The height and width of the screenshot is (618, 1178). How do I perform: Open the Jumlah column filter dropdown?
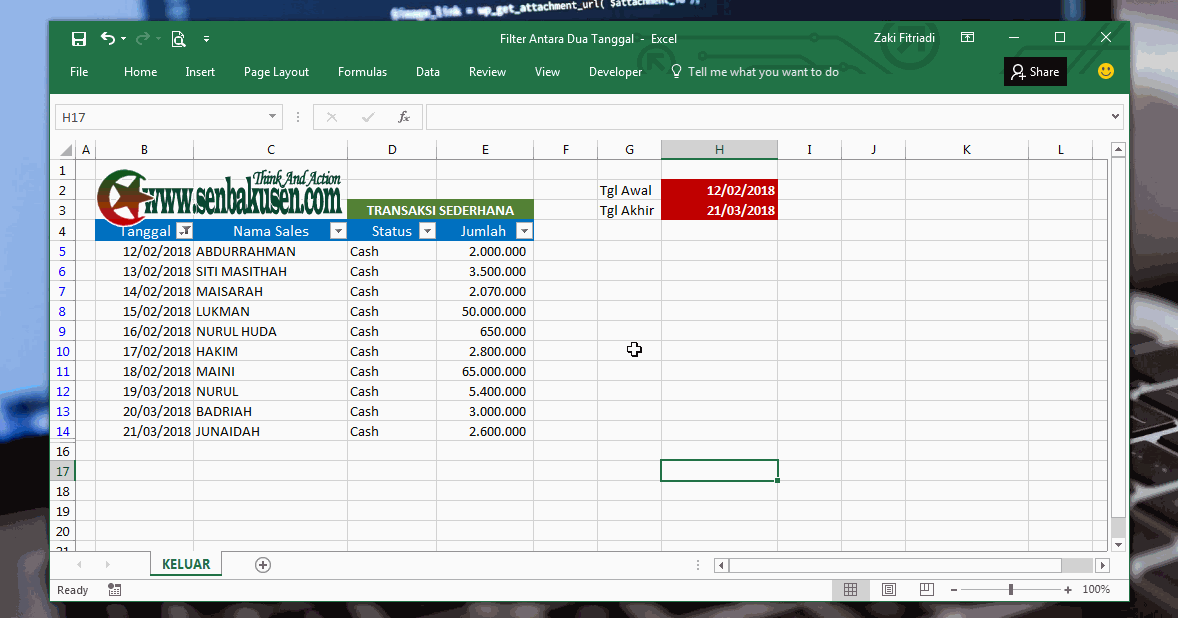[524, 231]
